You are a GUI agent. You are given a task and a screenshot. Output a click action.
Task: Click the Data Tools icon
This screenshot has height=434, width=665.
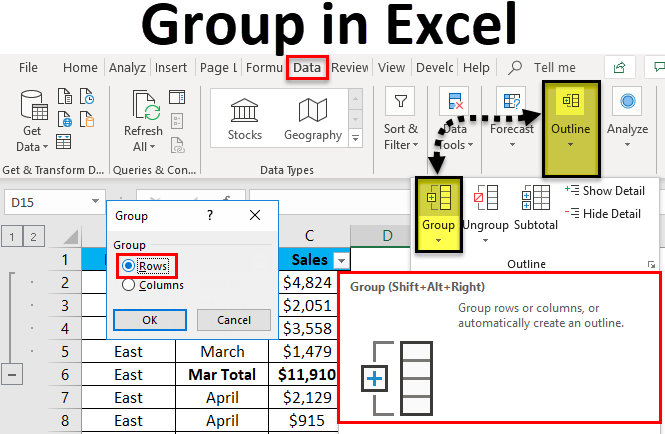[454, 101]
